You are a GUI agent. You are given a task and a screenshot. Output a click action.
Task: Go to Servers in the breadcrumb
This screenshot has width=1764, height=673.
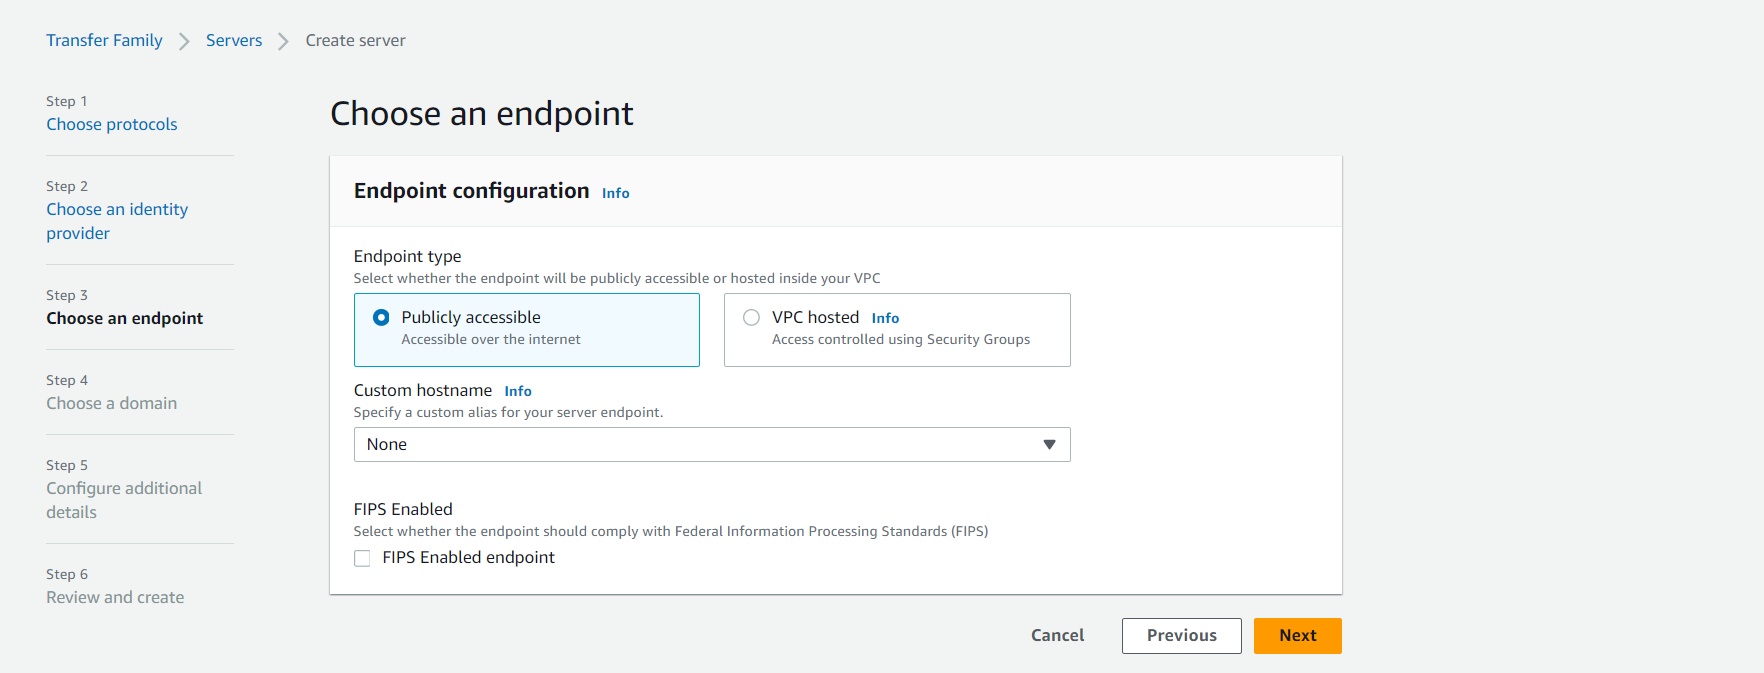click(234, 40)
